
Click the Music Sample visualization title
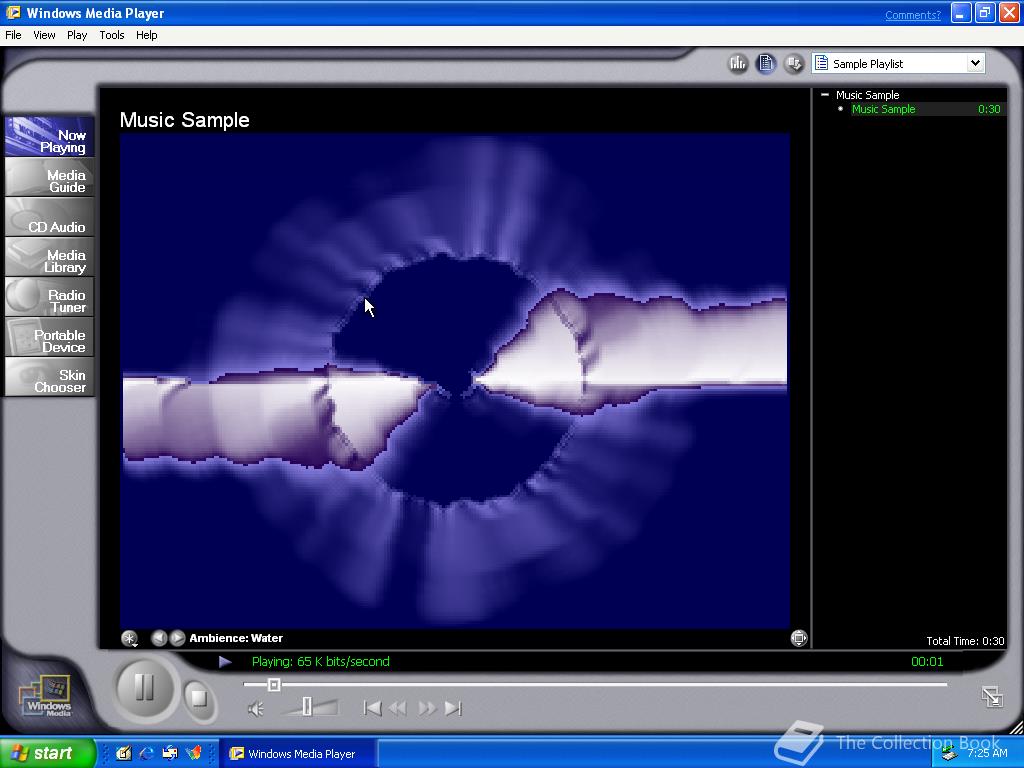click(x=185, y=120)
